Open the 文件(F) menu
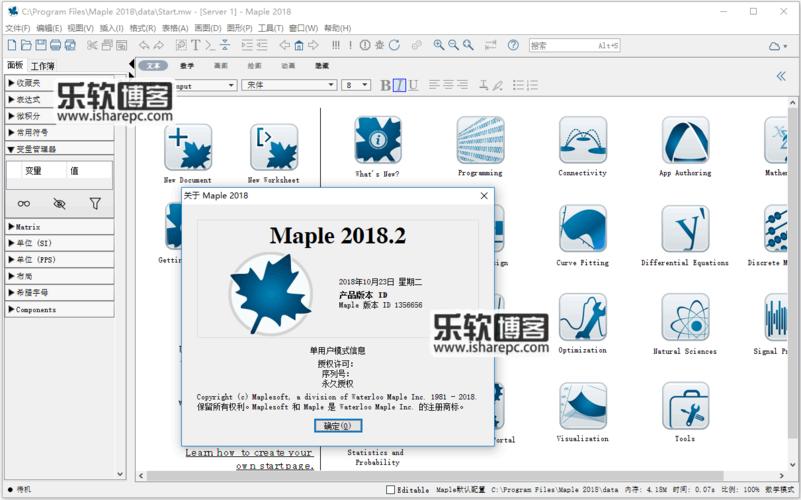This screenshot has width=801, height=500. [x=17, y=28]
